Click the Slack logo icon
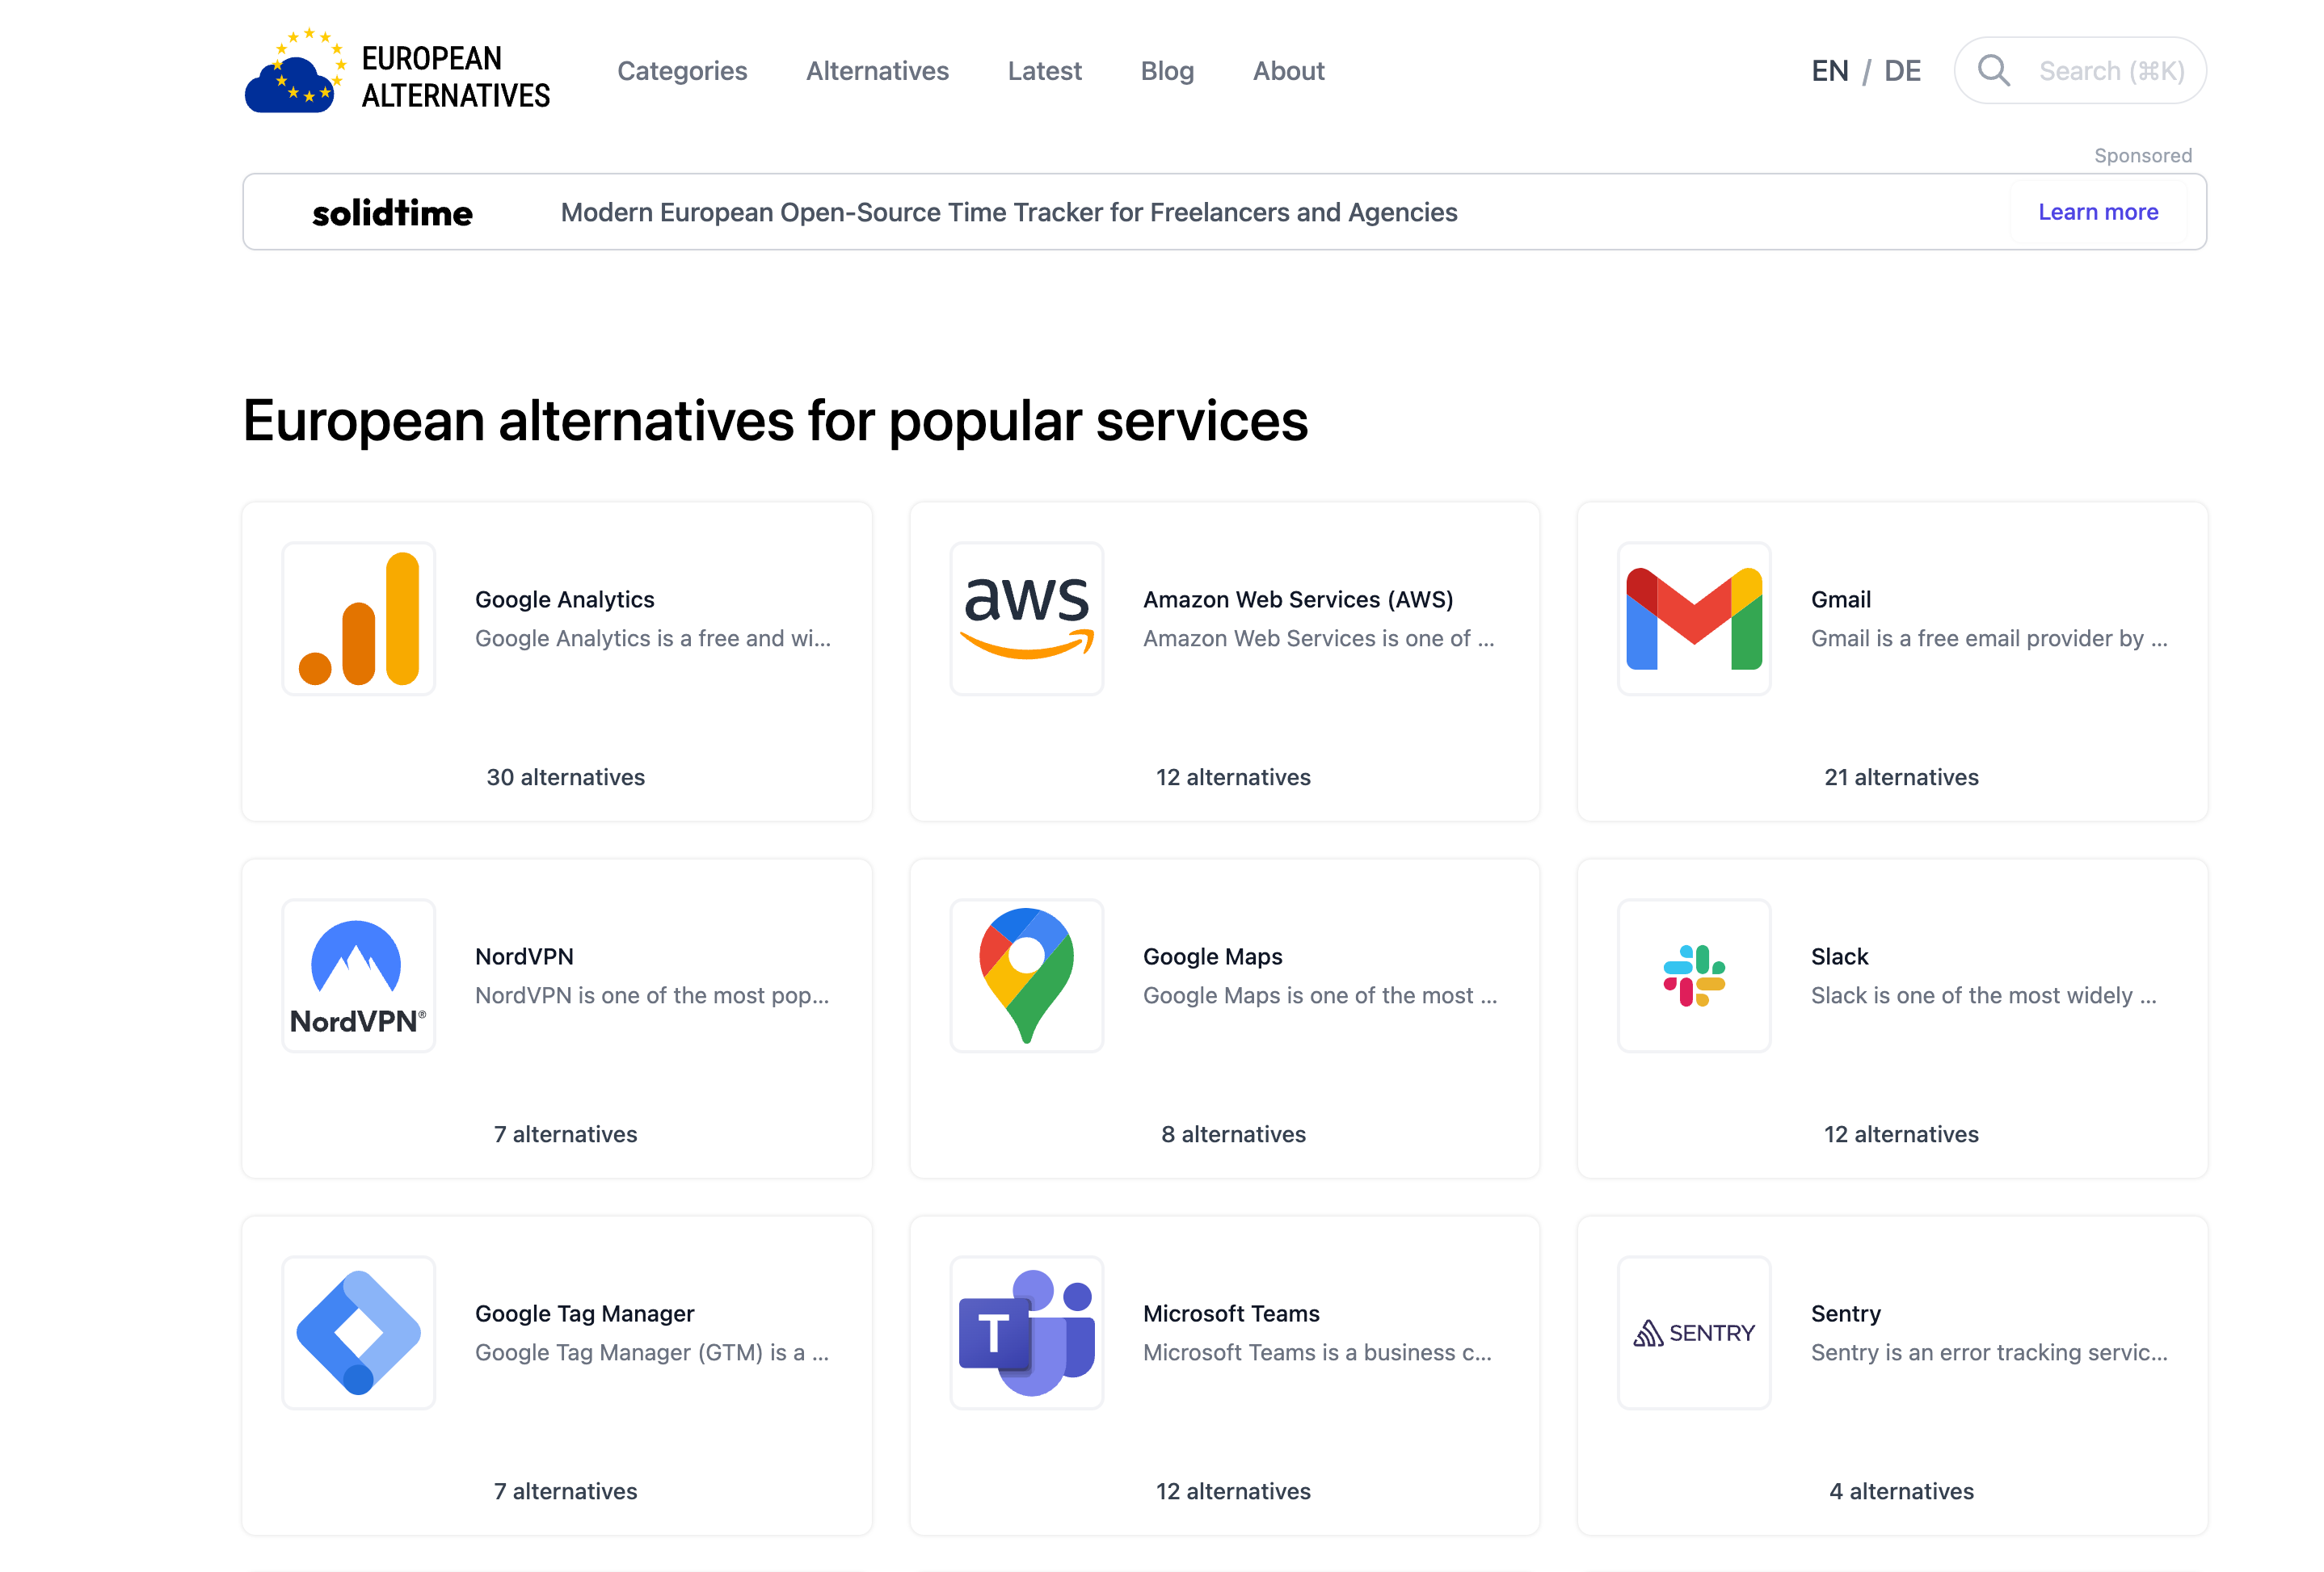2324x1572 pixels. click(1694, 975)
